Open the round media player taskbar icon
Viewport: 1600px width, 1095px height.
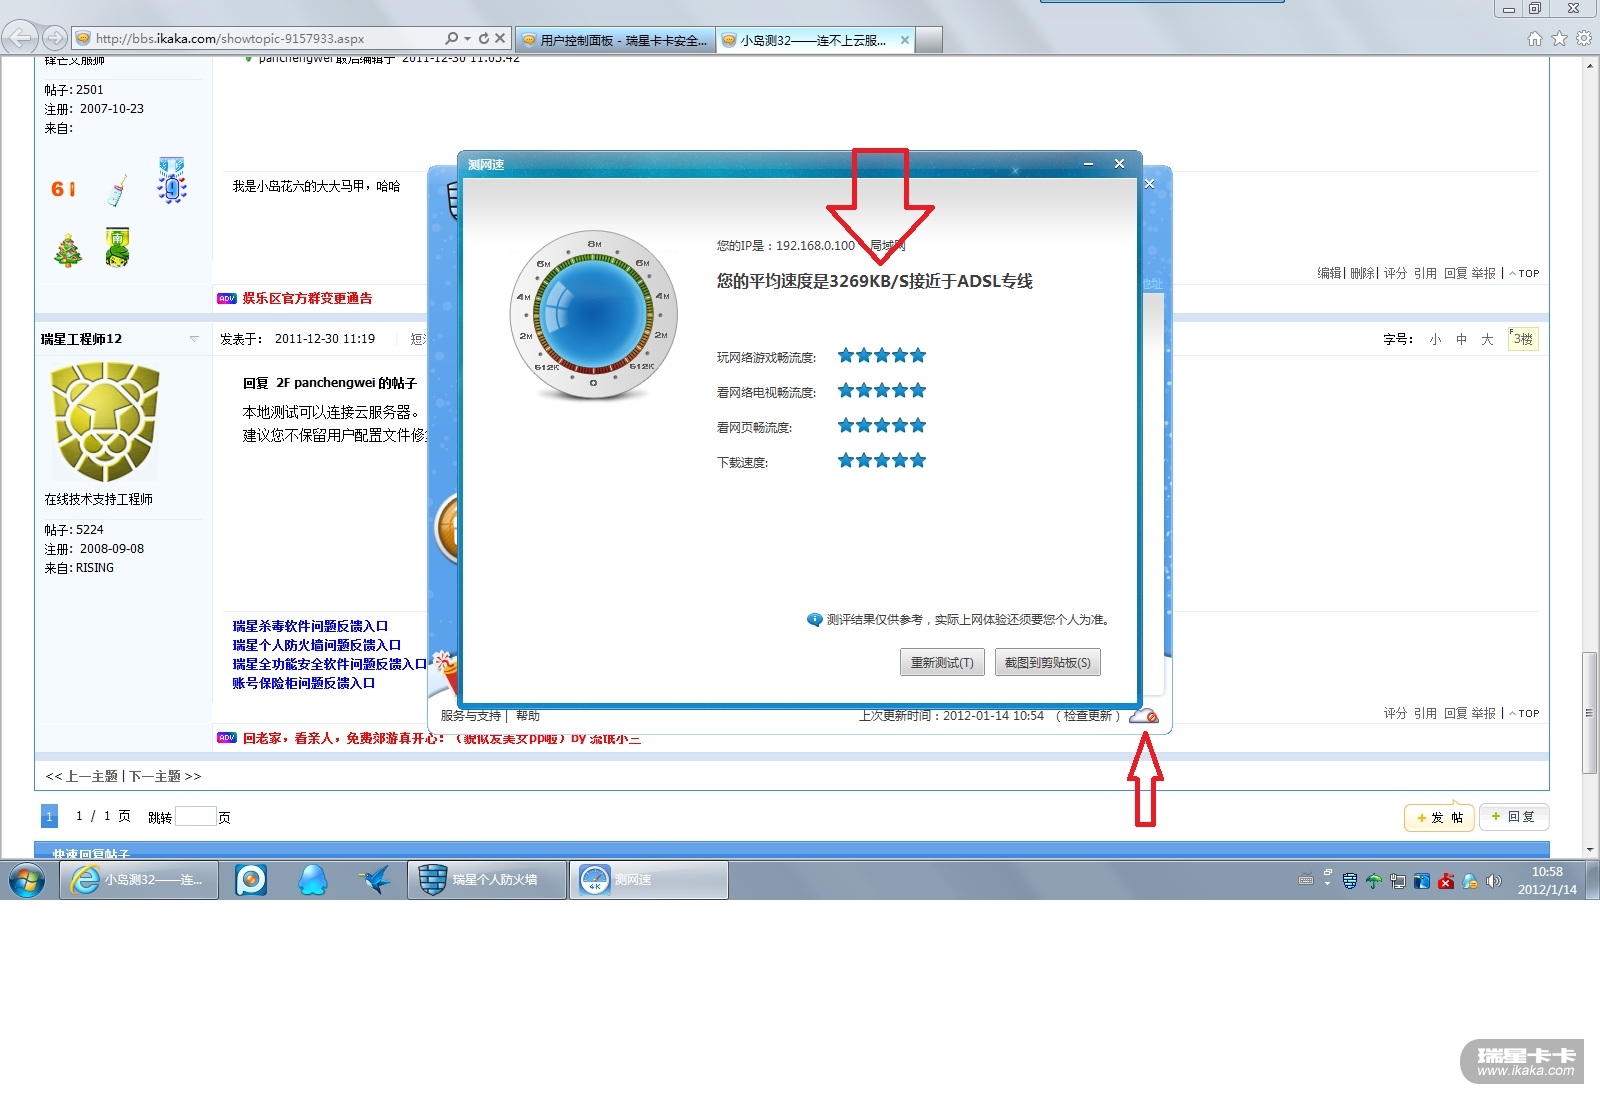click(251, 880)
